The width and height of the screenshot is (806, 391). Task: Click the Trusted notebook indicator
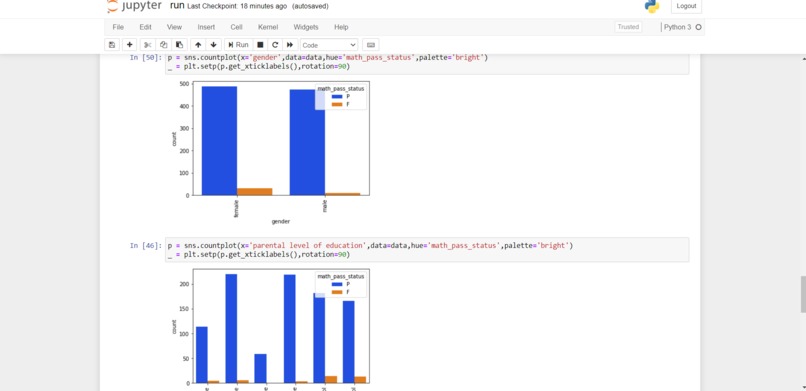tap(628, 27)
